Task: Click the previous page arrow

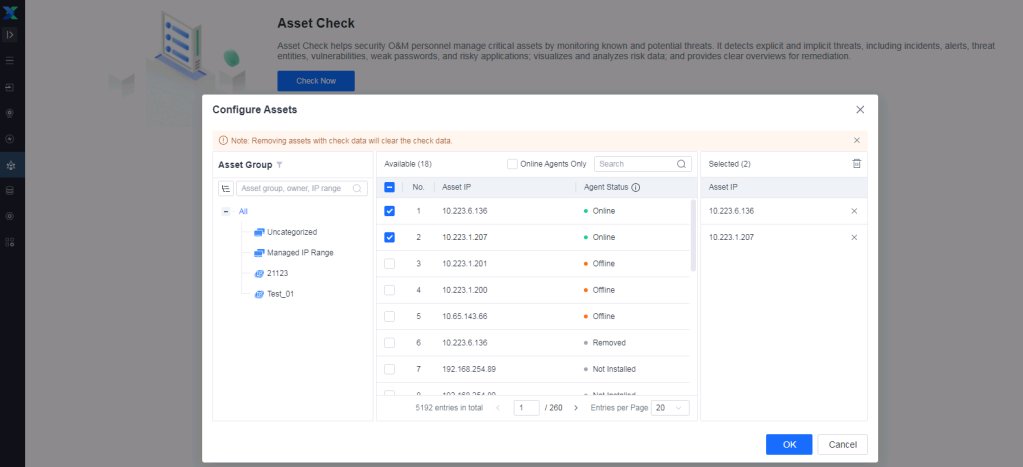Action: 498,408
